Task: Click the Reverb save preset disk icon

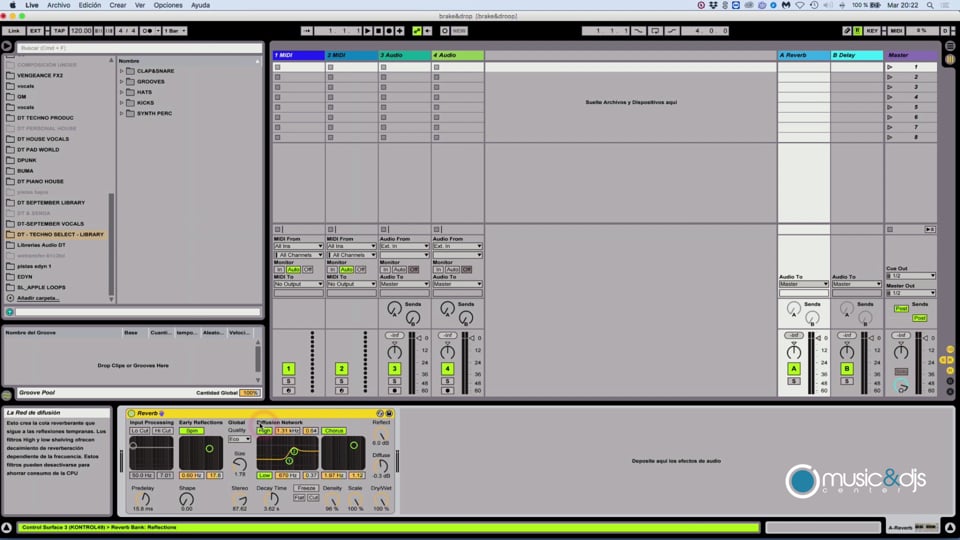Action: [389, 413]
